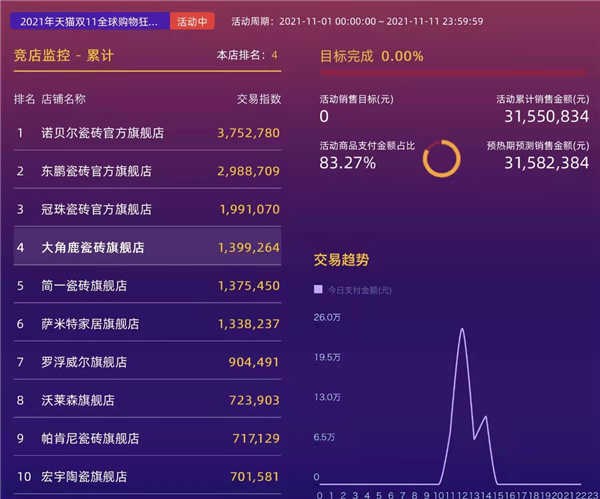Screen dimensions: 600x499
Task: Select the 冠珠瓷砖官方旗舰店 row
Action: coord(147,209)
